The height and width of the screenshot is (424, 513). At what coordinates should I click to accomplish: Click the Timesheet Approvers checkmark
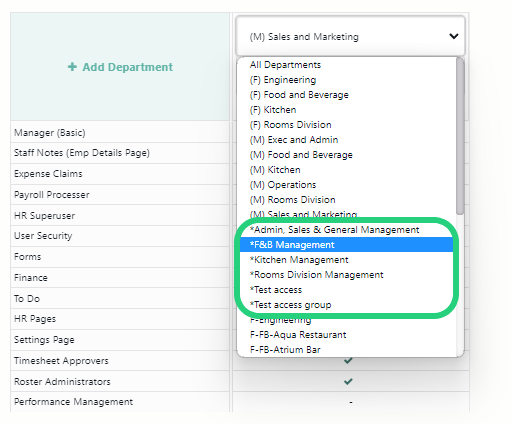point(348,361)
